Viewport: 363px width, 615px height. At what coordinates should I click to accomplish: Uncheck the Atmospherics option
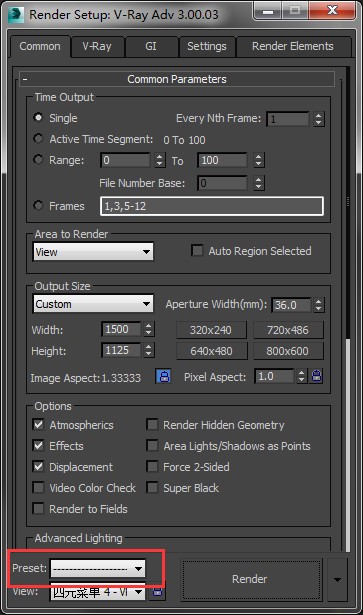tap(38, 424)
